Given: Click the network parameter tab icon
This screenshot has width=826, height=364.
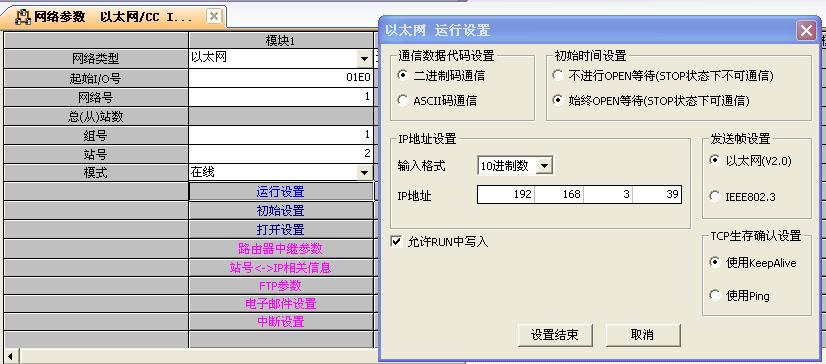Looking at the screenshot, I should pyautogui.click(x=23, y=17).
